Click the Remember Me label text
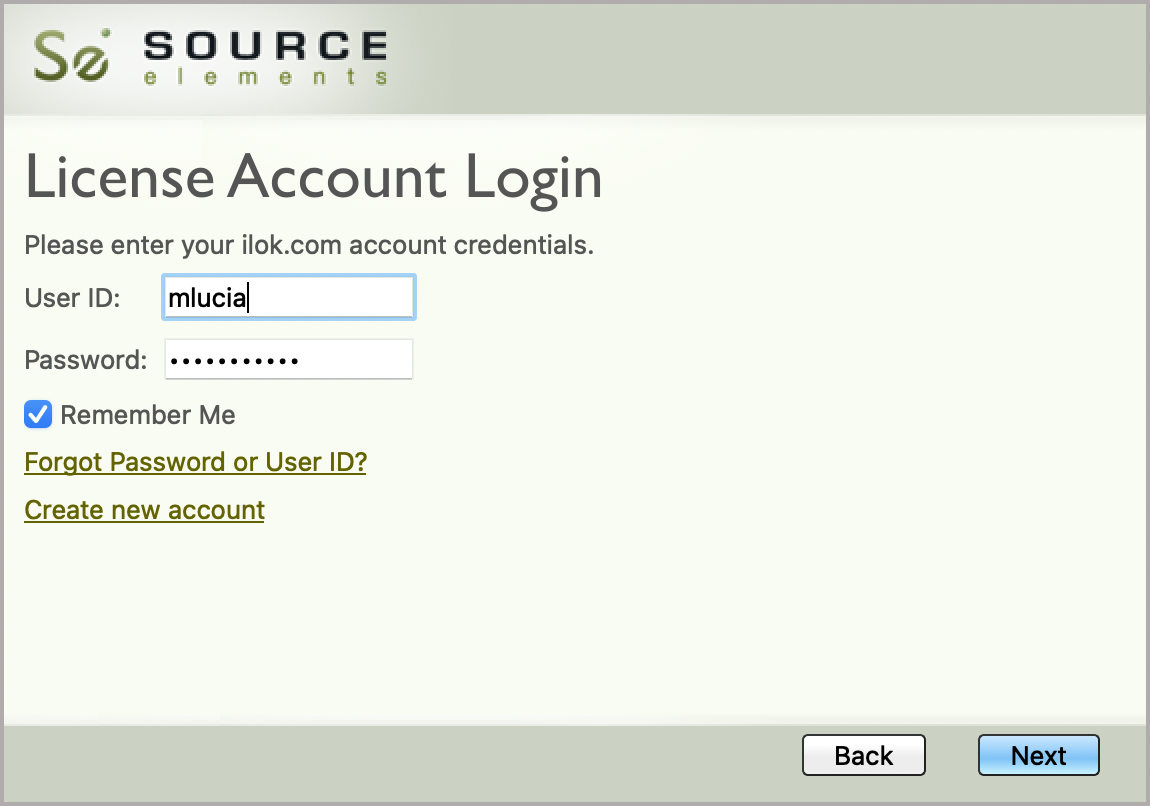Screen dimensions: 1150x806 pos(148,415)
